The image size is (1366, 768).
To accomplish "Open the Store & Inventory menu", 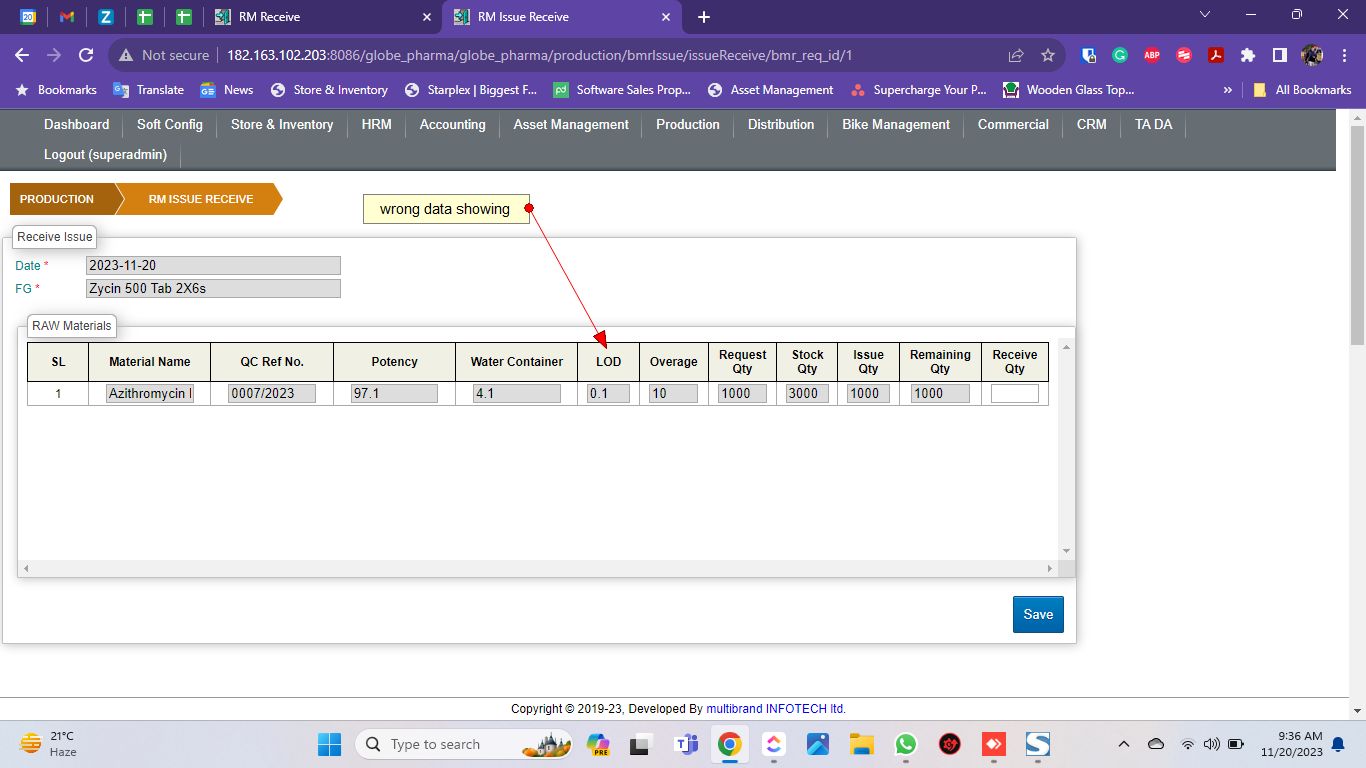I will pos(282,125).
